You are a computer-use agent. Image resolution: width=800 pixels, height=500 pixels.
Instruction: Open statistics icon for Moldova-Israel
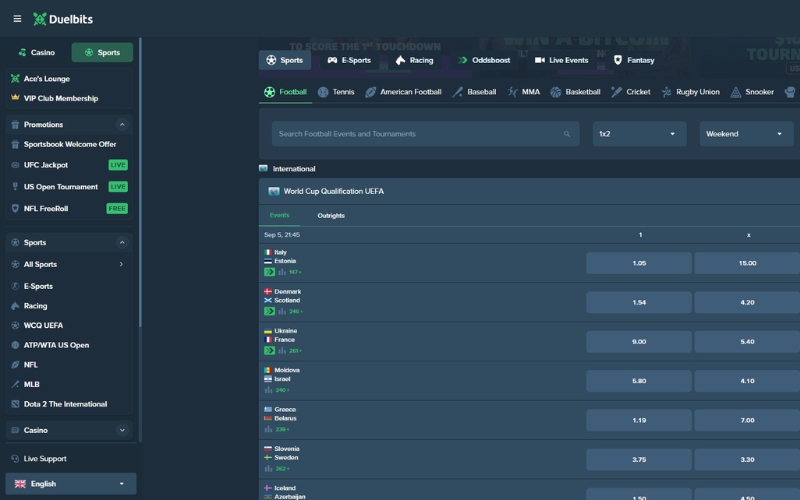pyautogui.click(x=268, y=390)
